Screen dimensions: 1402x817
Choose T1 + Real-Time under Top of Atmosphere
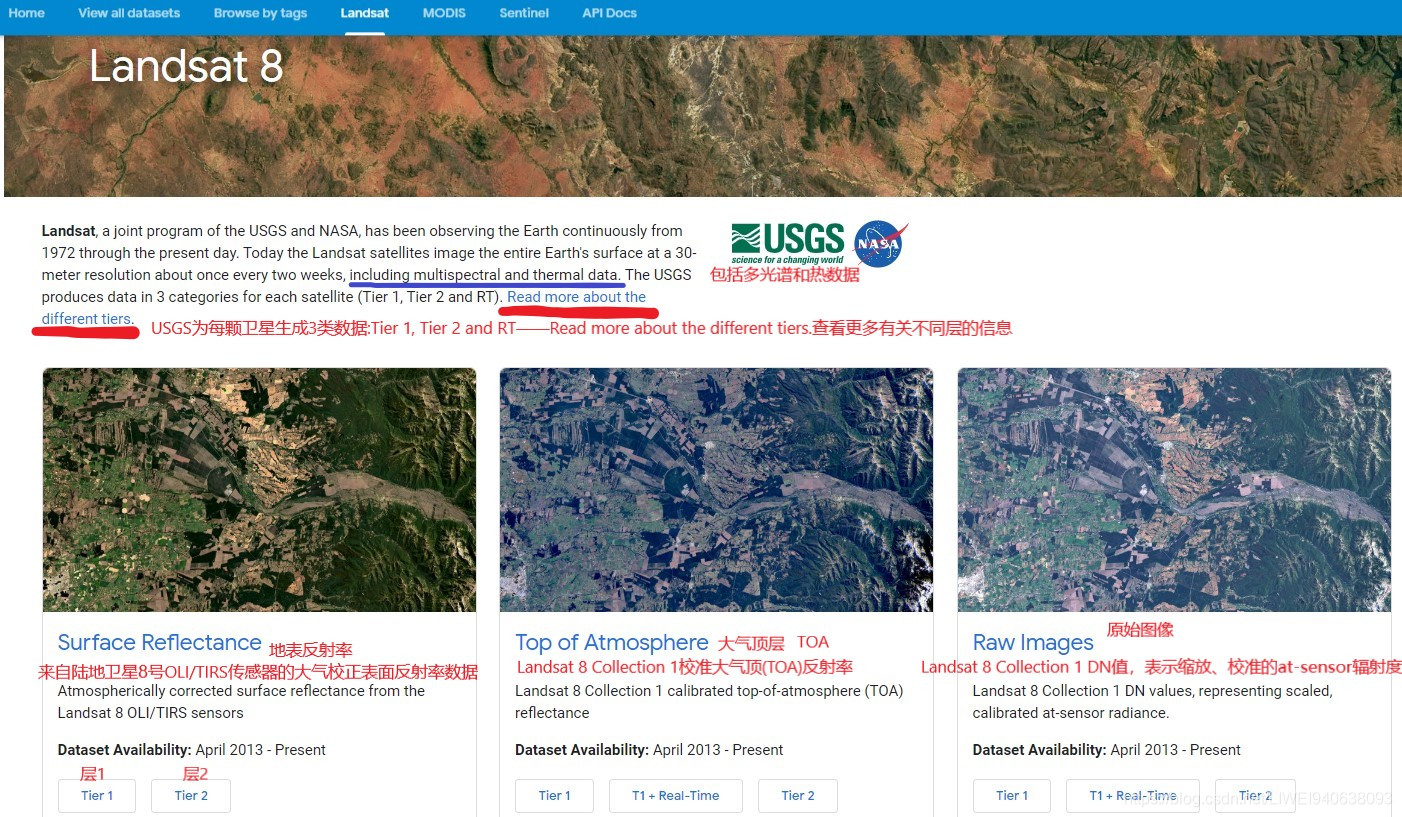click(x=676, y=796)
